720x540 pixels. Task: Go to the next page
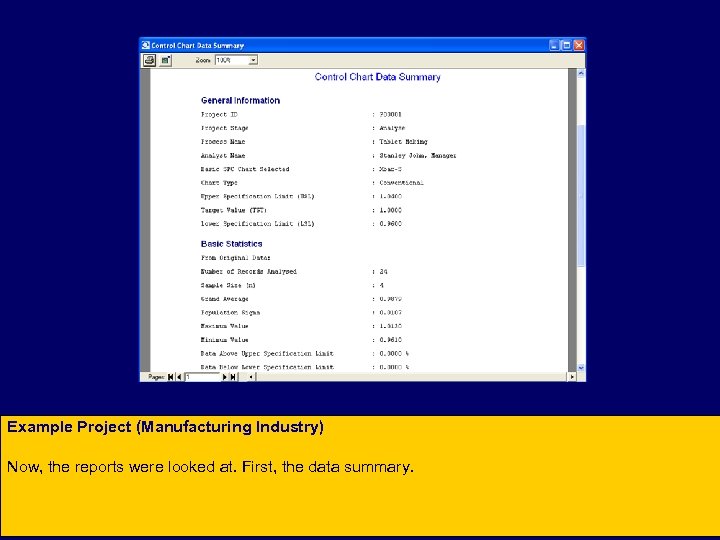[225, 377]
